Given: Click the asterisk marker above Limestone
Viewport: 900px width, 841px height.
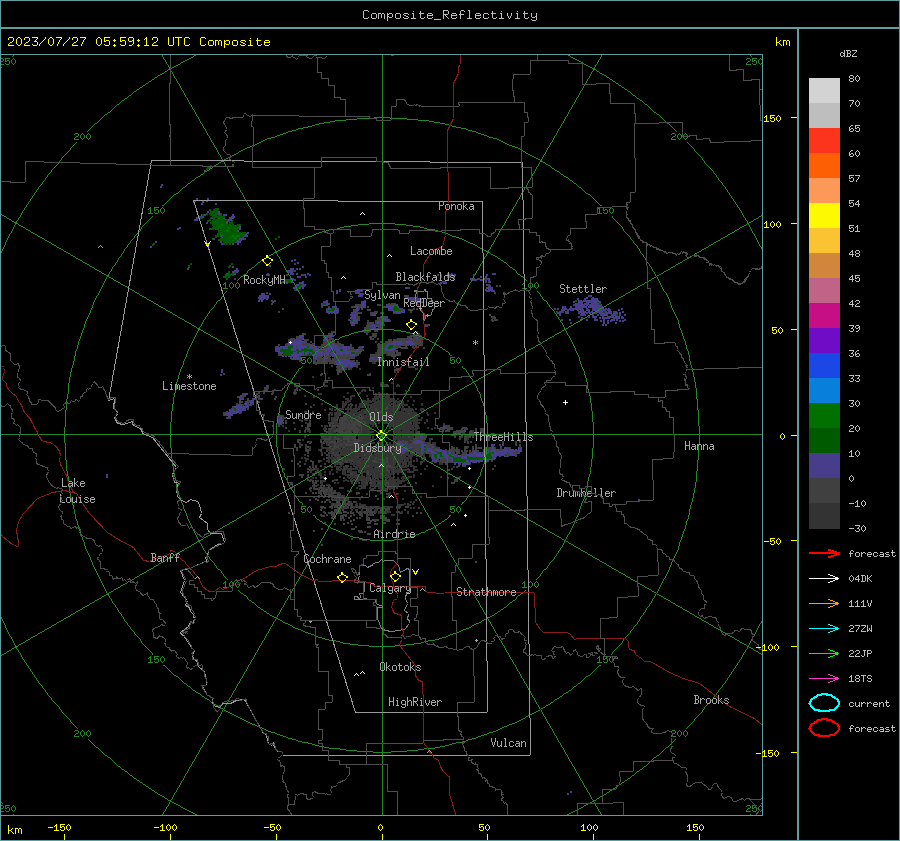Looking at the screenshot, I should coord(189,377).
